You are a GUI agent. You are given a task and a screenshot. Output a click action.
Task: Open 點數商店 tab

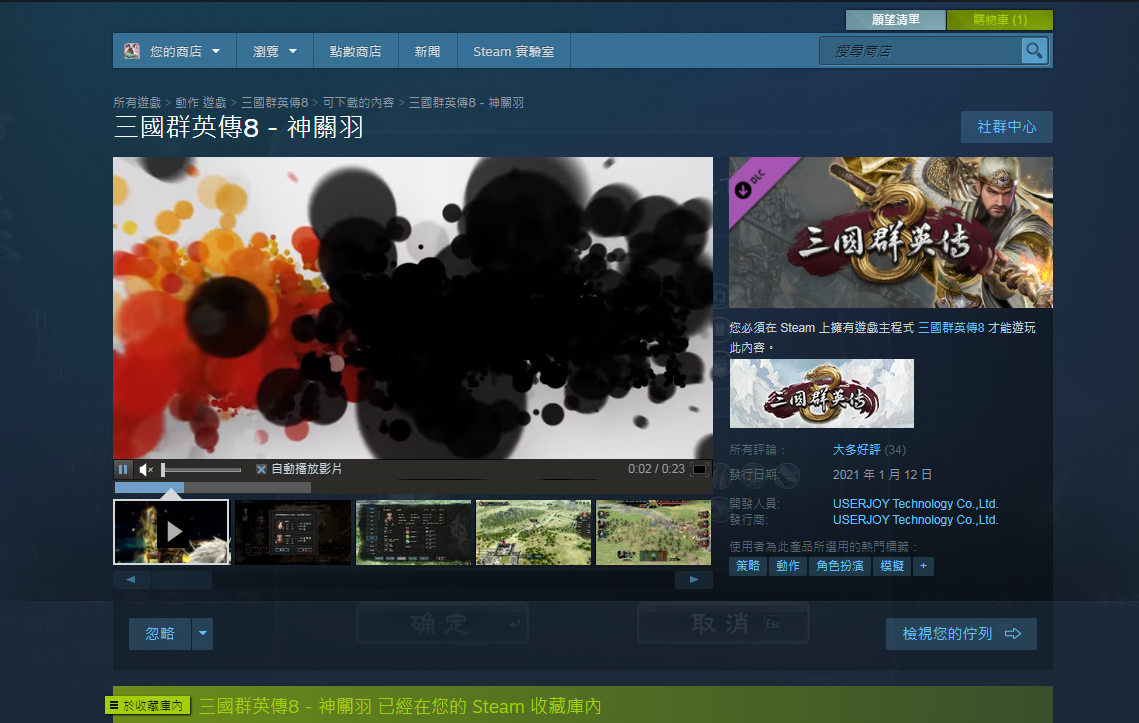click(x=355, y=51)
